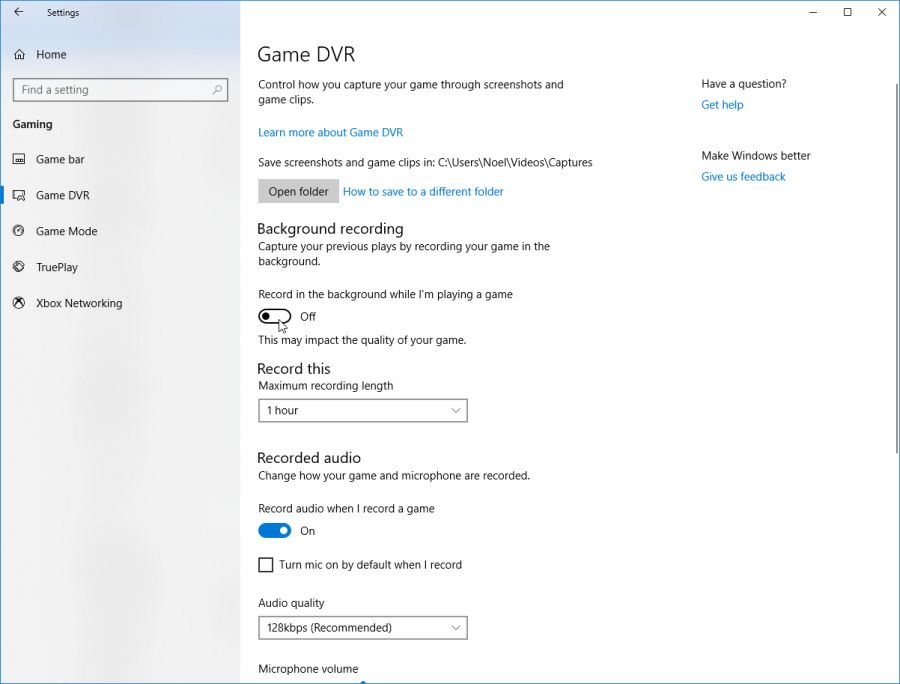Turn off Record audio when I record a game
The width and height of the screenshot is (900, 684).
274,531
